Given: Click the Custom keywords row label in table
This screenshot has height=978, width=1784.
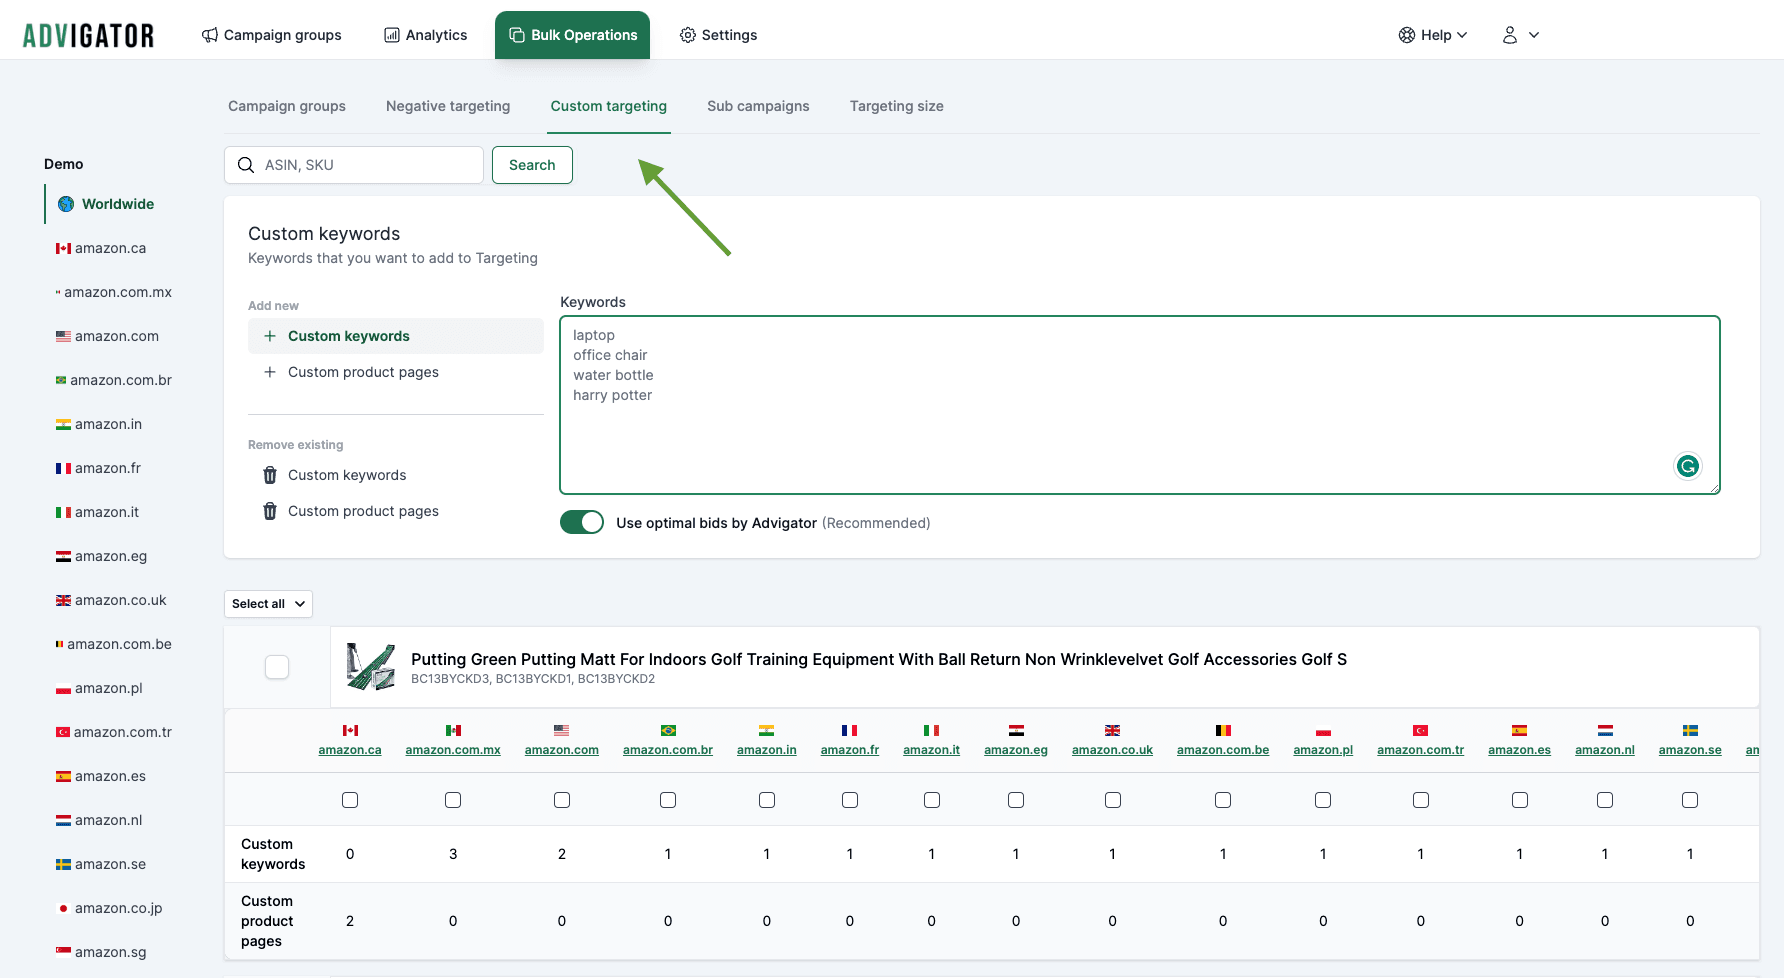Looking at the screenshot, I should click(273, 854).
